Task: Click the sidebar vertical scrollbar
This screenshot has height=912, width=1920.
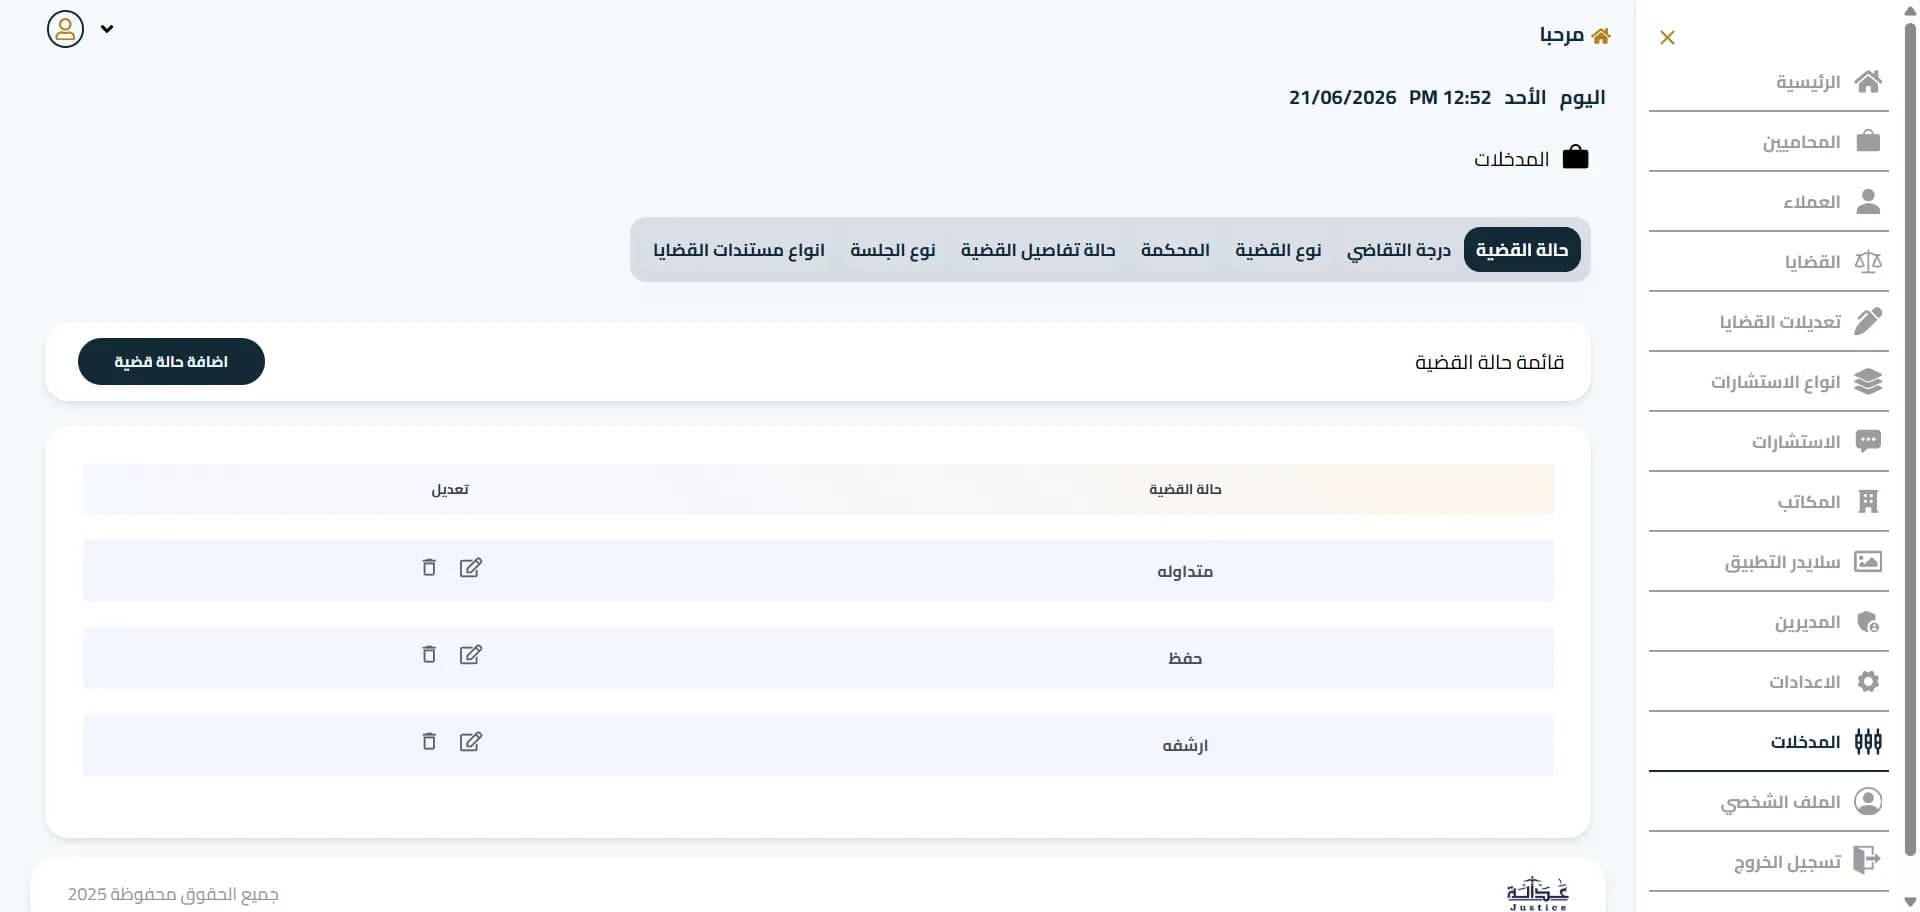Action: point(1909,438)
